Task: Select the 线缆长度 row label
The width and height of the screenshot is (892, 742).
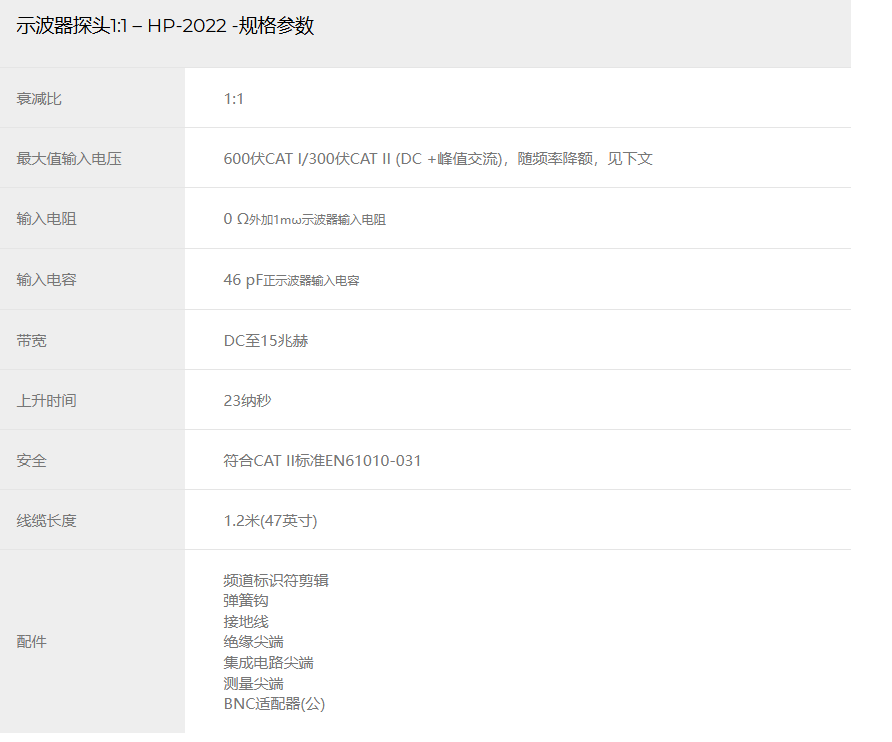Action: coord(46,521)
